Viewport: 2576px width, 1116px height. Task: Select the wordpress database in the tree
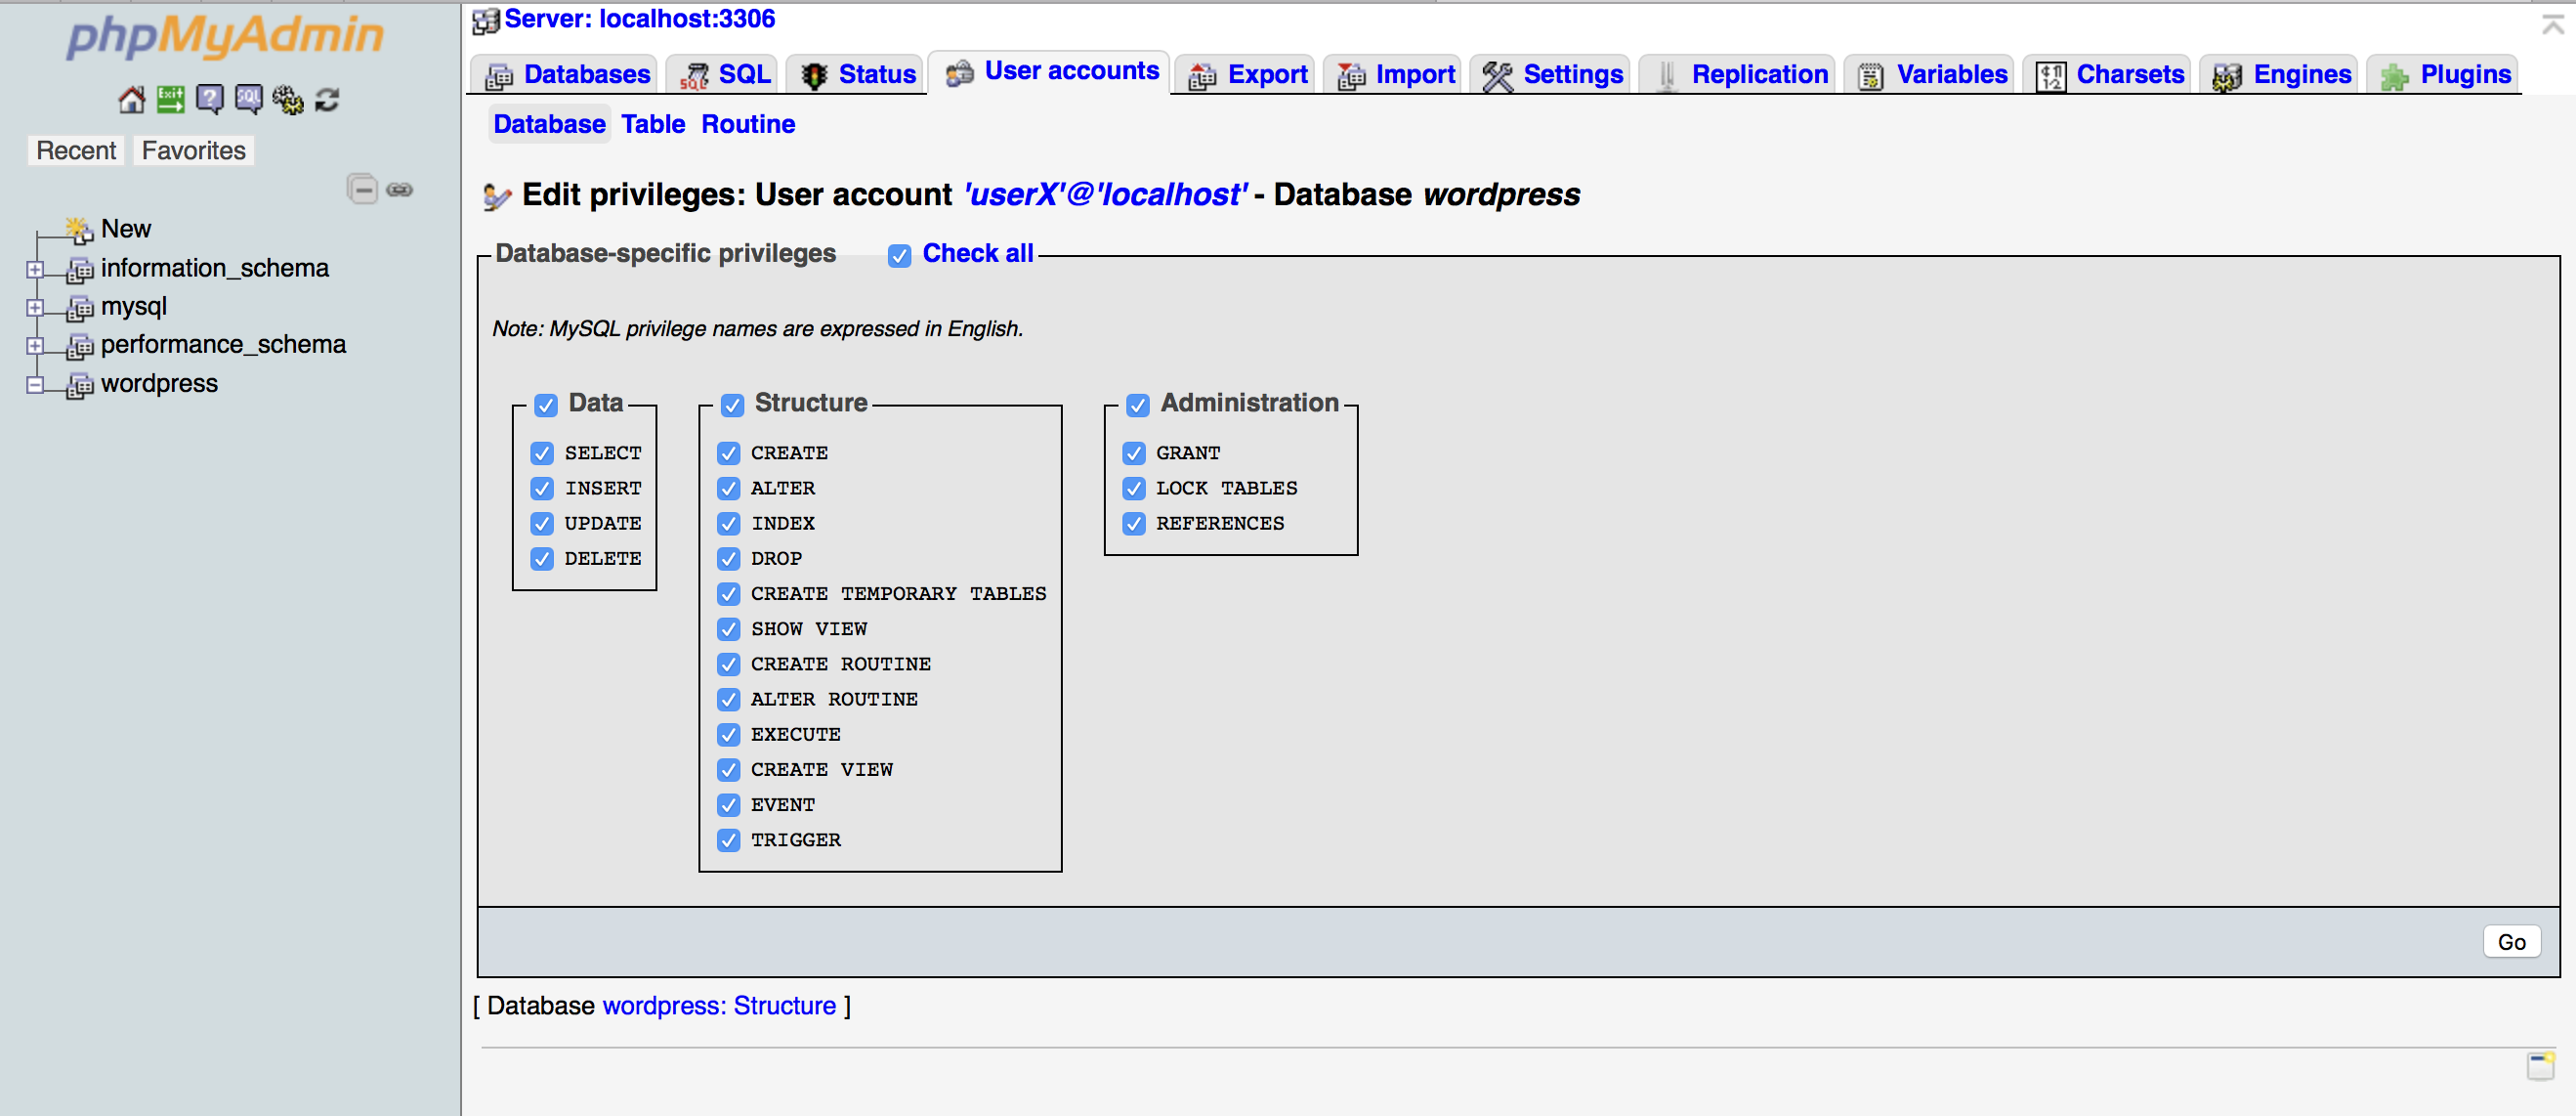pos(159,384)
